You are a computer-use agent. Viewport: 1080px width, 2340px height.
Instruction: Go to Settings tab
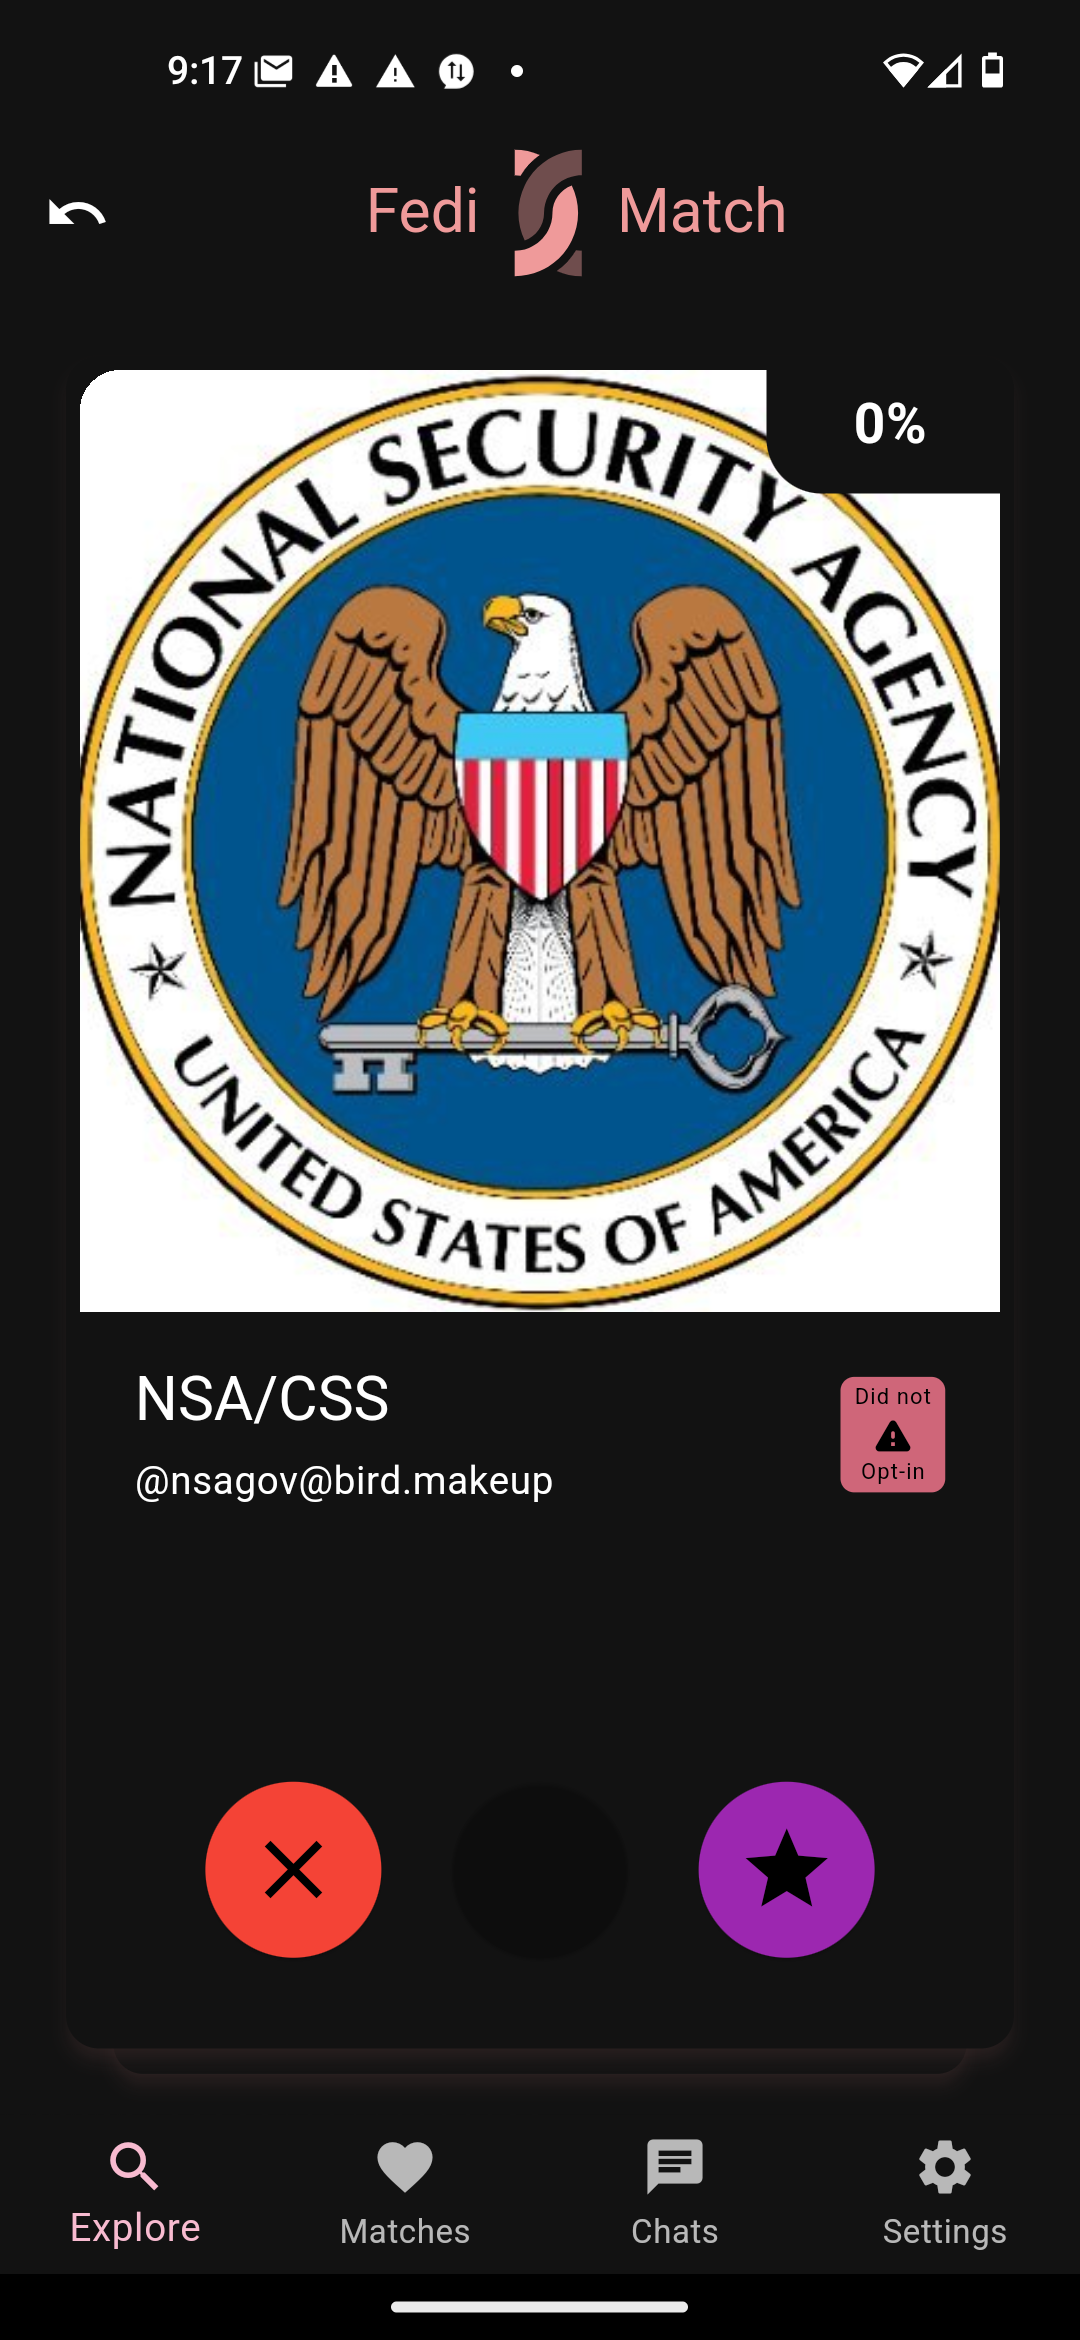coord(945,2192)
